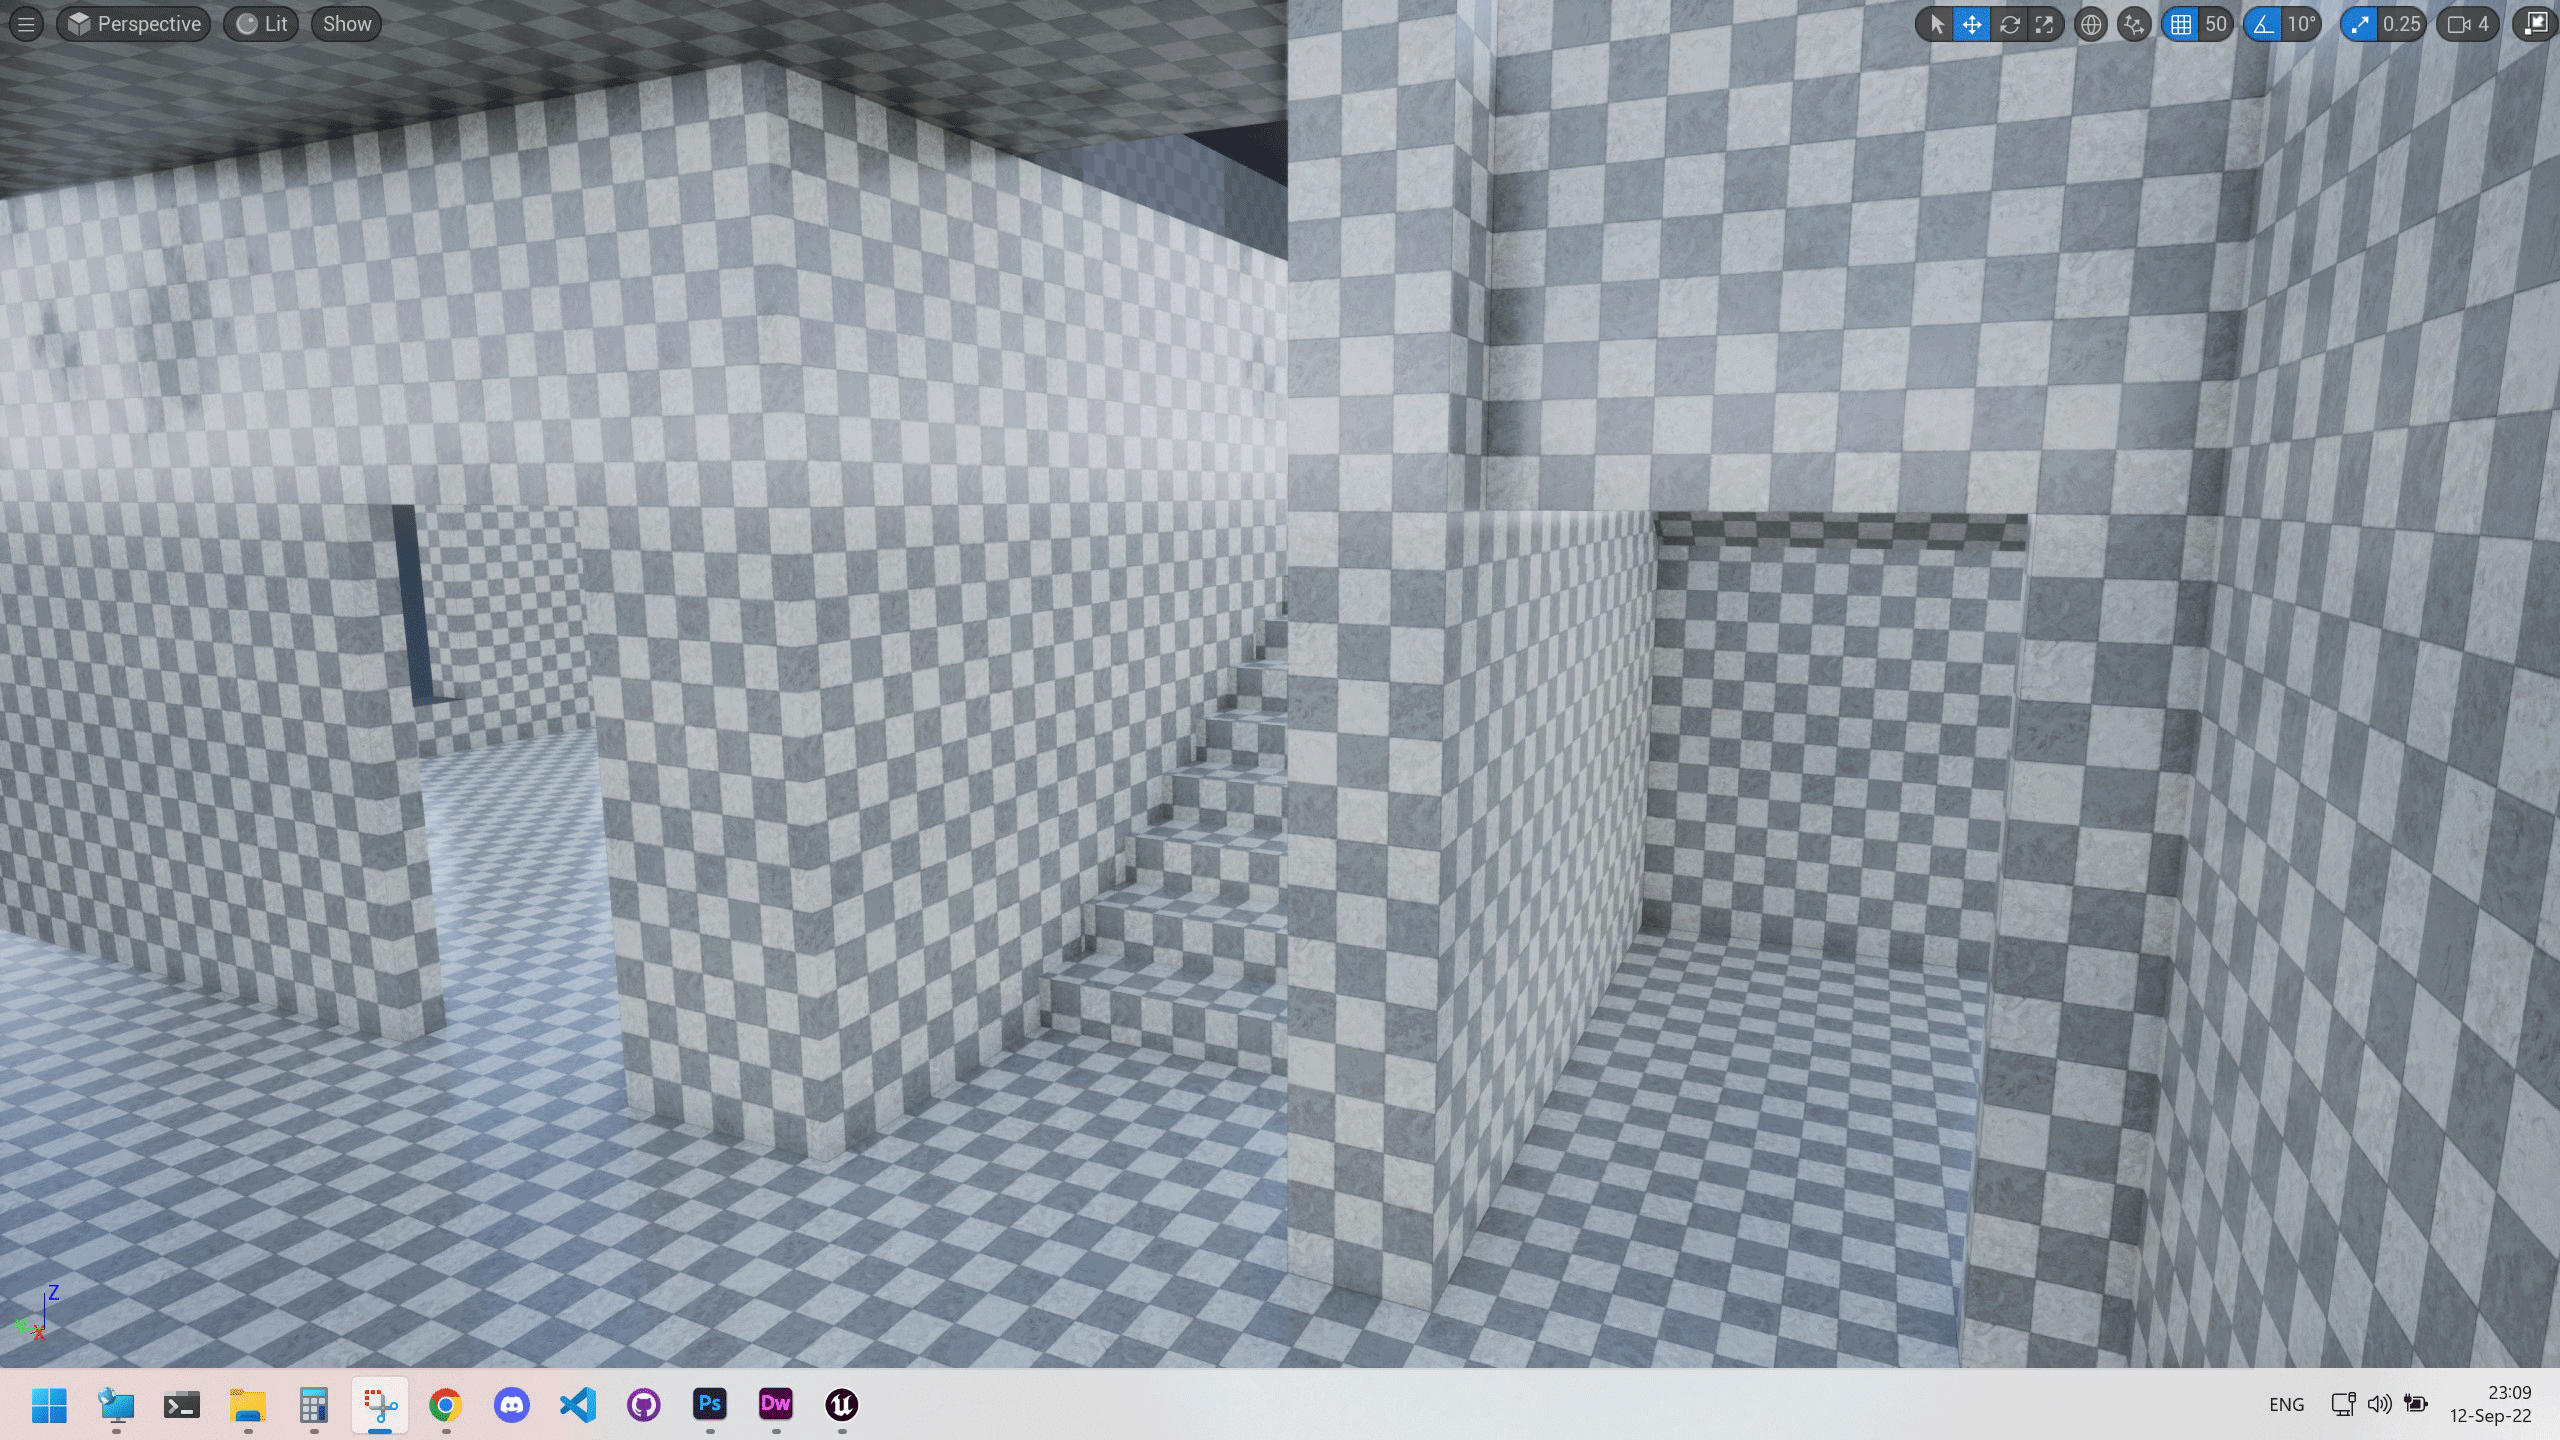Open viewport options hamburger menu
The width and height of the screenshot is (2560, 1440).
pyautogui.click(x=26, y=24)
